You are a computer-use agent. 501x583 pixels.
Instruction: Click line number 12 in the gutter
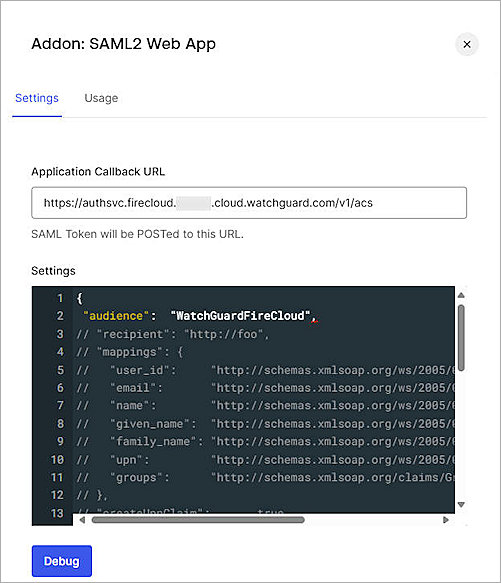(57, 495)
